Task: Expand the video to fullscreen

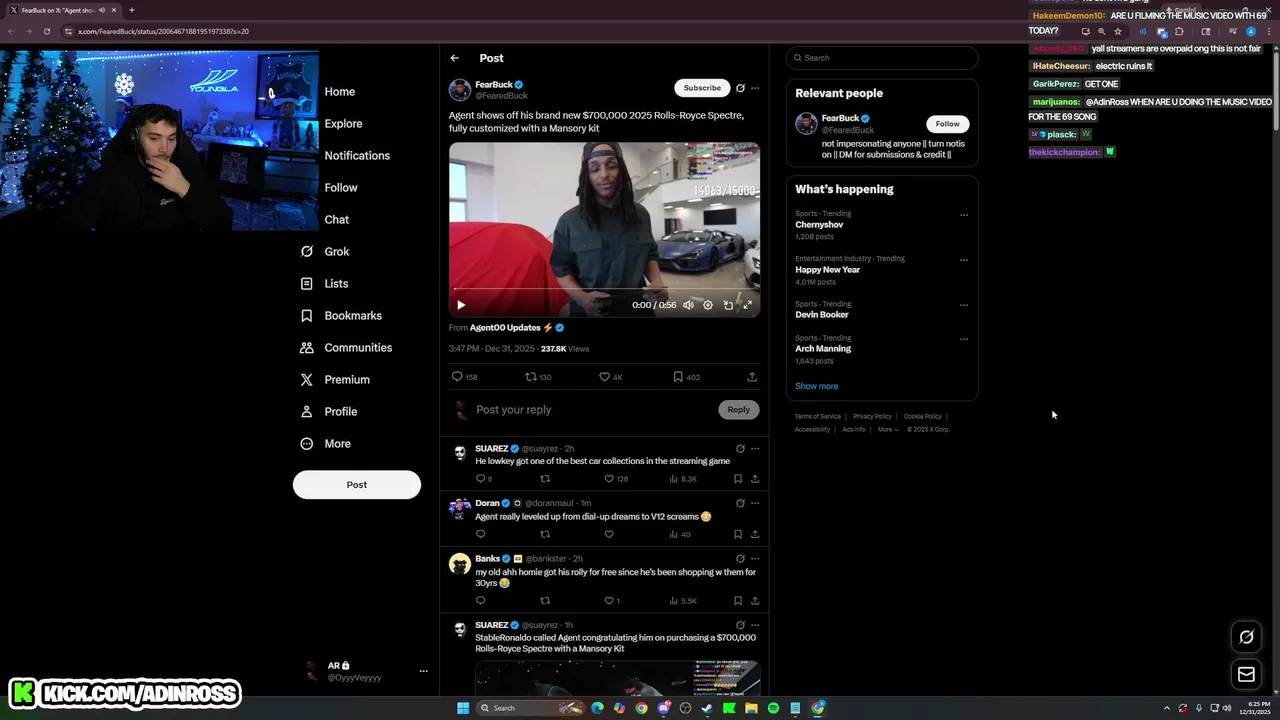Action: 747,305
